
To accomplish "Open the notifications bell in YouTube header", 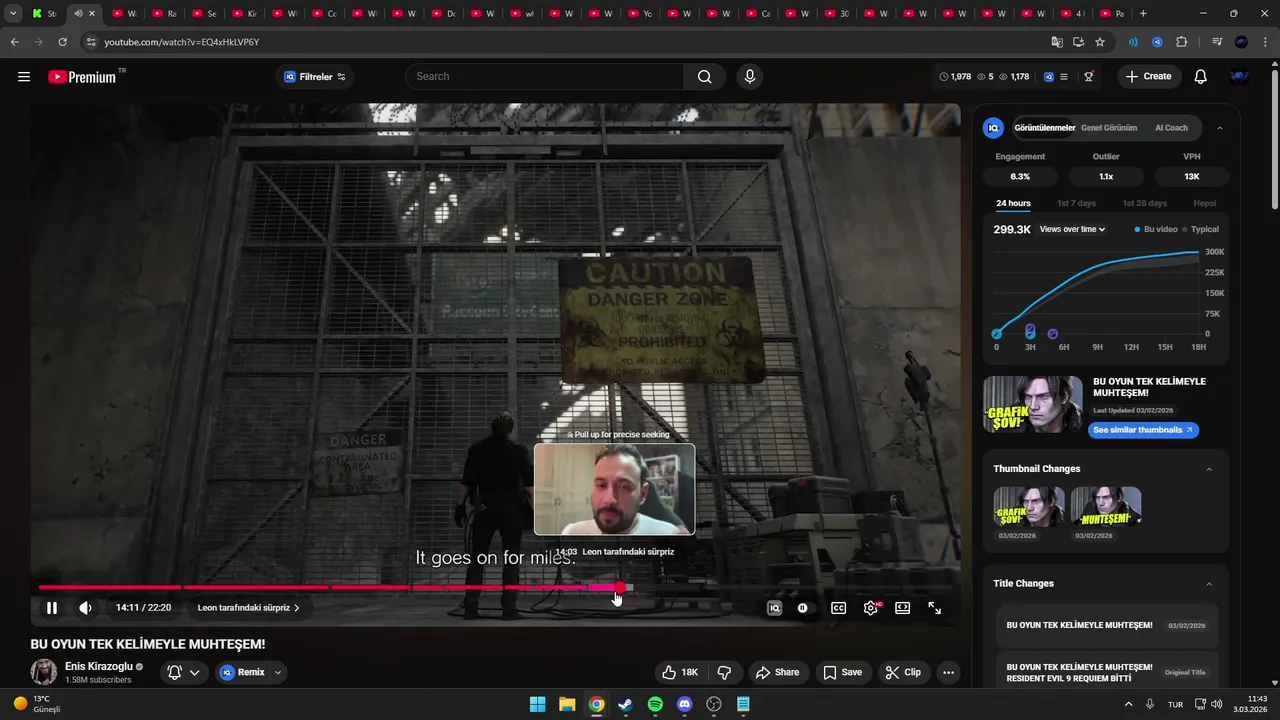I will [1201, 77].
